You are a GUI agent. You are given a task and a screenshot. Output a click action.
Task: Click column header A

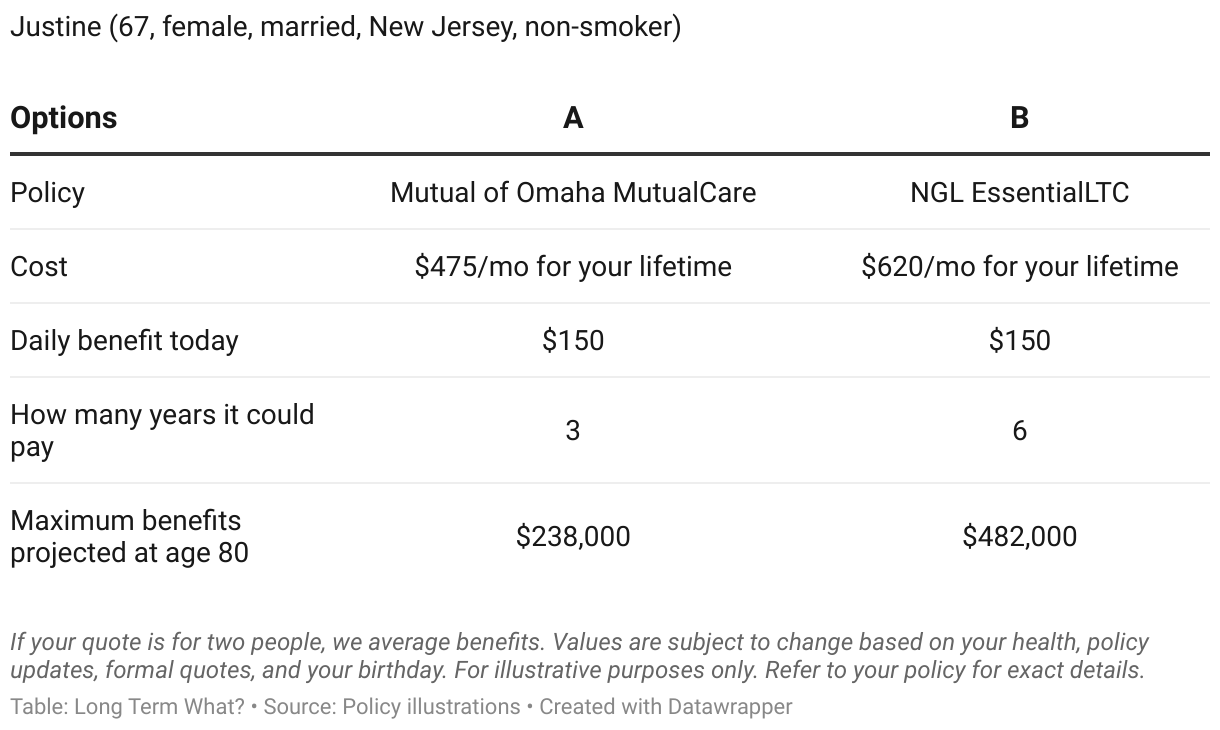point(573,118)
